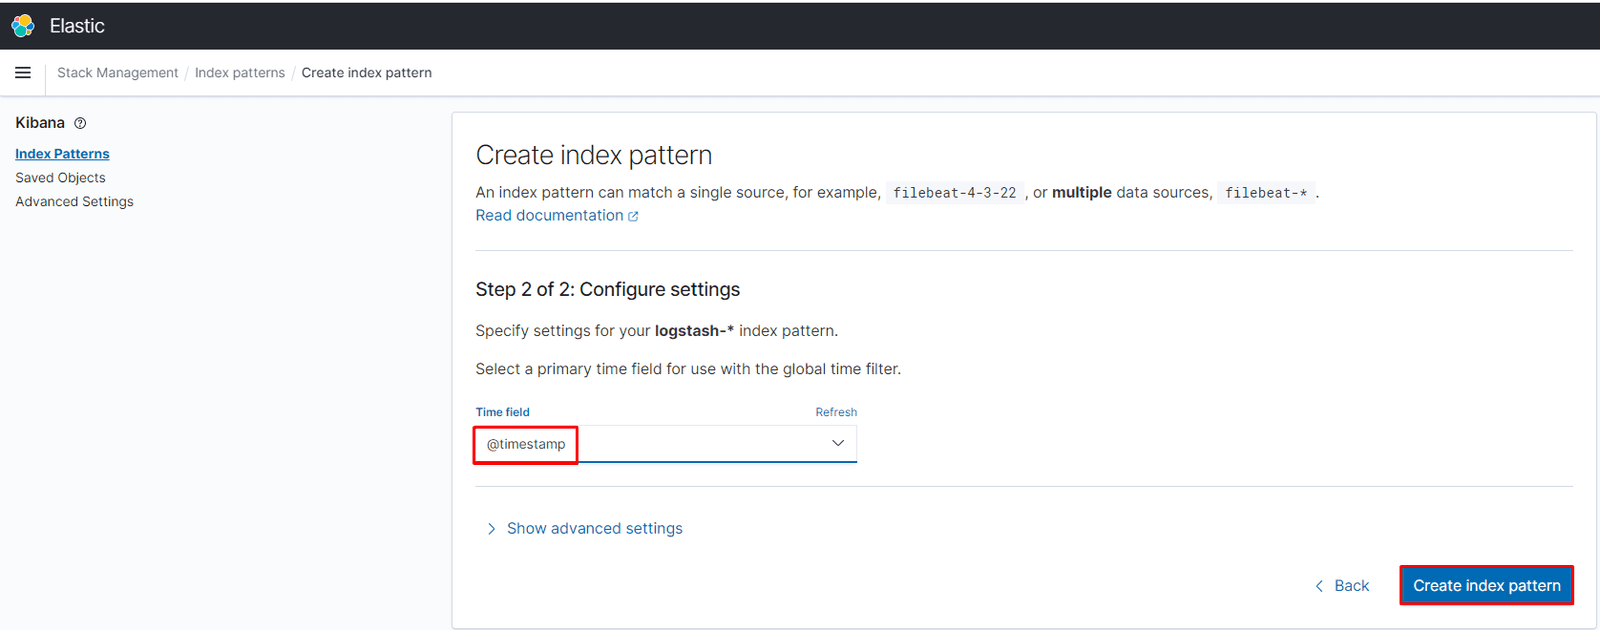Click Show advanced settings text
Image resolution: width=1600 pixels, height=630 pixels.
pos(595,529)
